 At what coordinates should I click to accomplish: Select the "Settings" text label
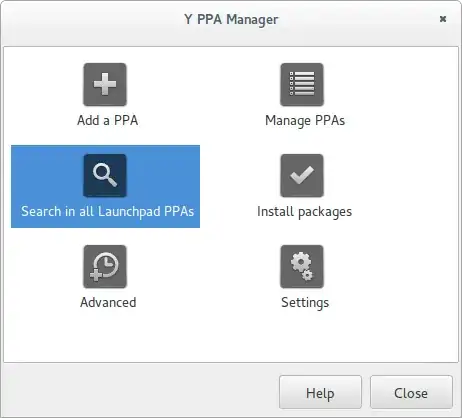pos(305,303)
